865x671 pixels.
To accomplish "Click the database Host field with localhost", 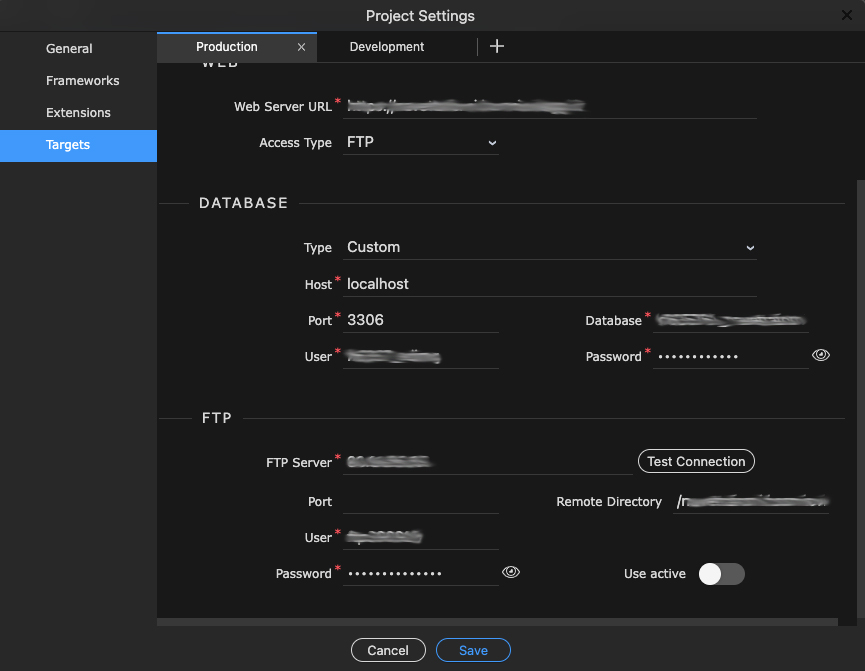I will pos(549,284).
